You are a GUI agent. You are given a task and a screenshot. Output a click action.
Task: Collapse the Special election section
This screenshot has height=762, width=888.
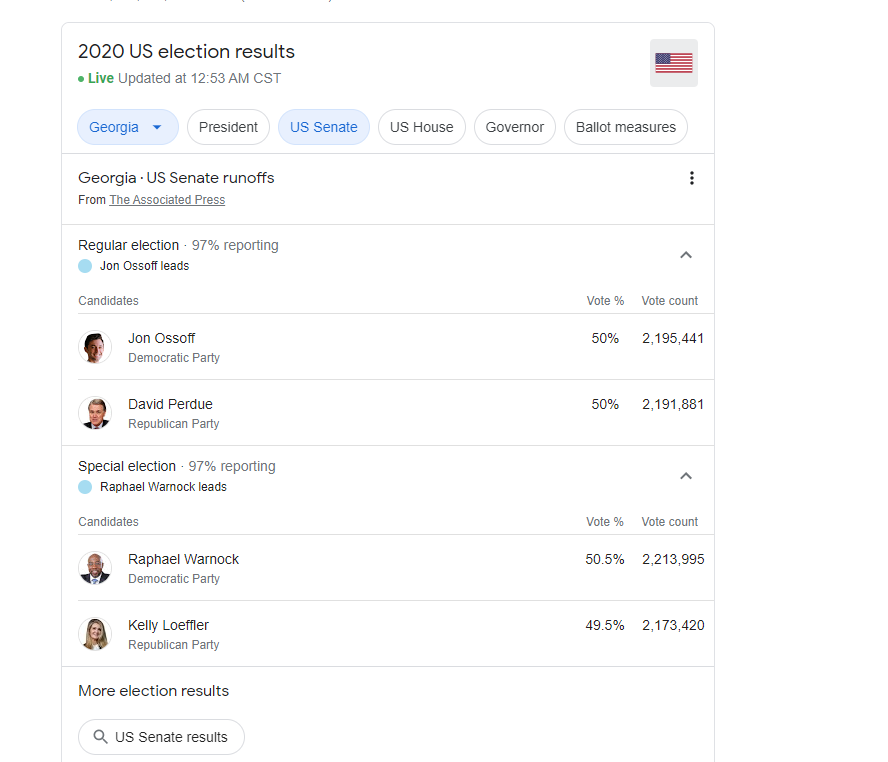[x=686, y=476]
